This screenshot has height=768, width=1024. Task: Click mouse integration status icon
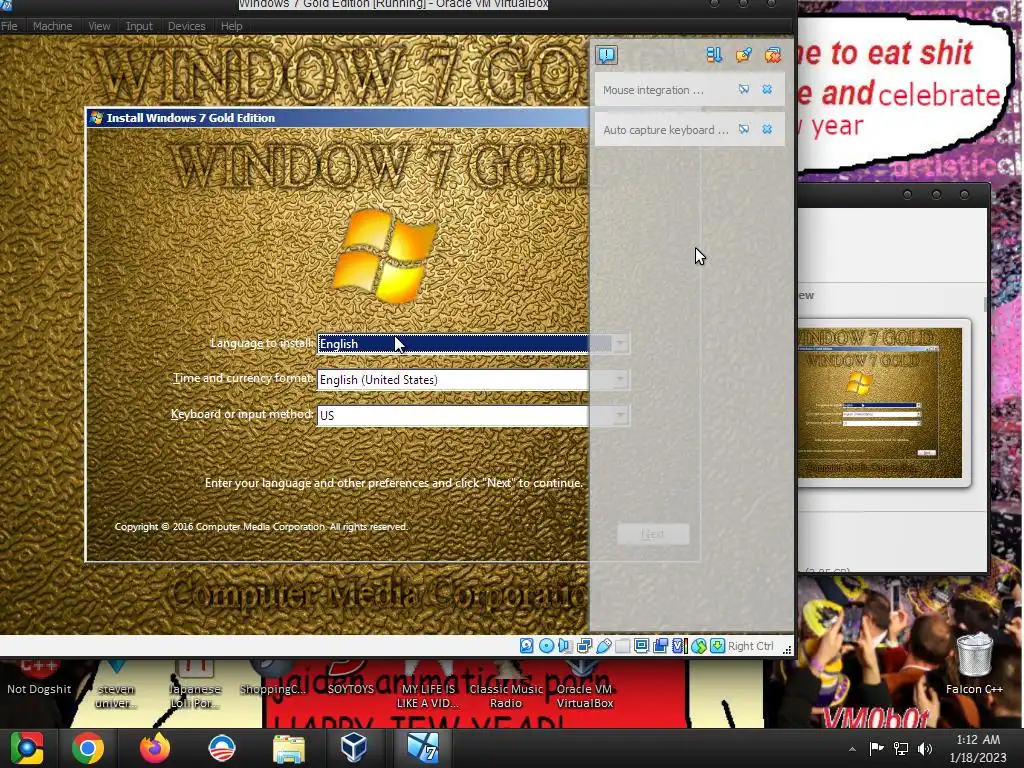(699, 646)
